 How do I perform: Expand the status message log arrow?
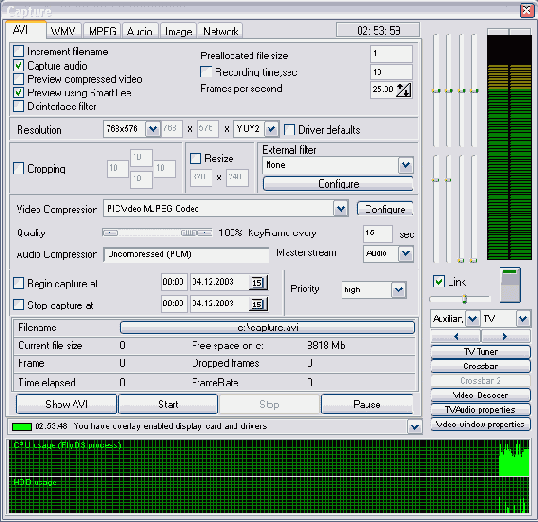click(415, 427)
